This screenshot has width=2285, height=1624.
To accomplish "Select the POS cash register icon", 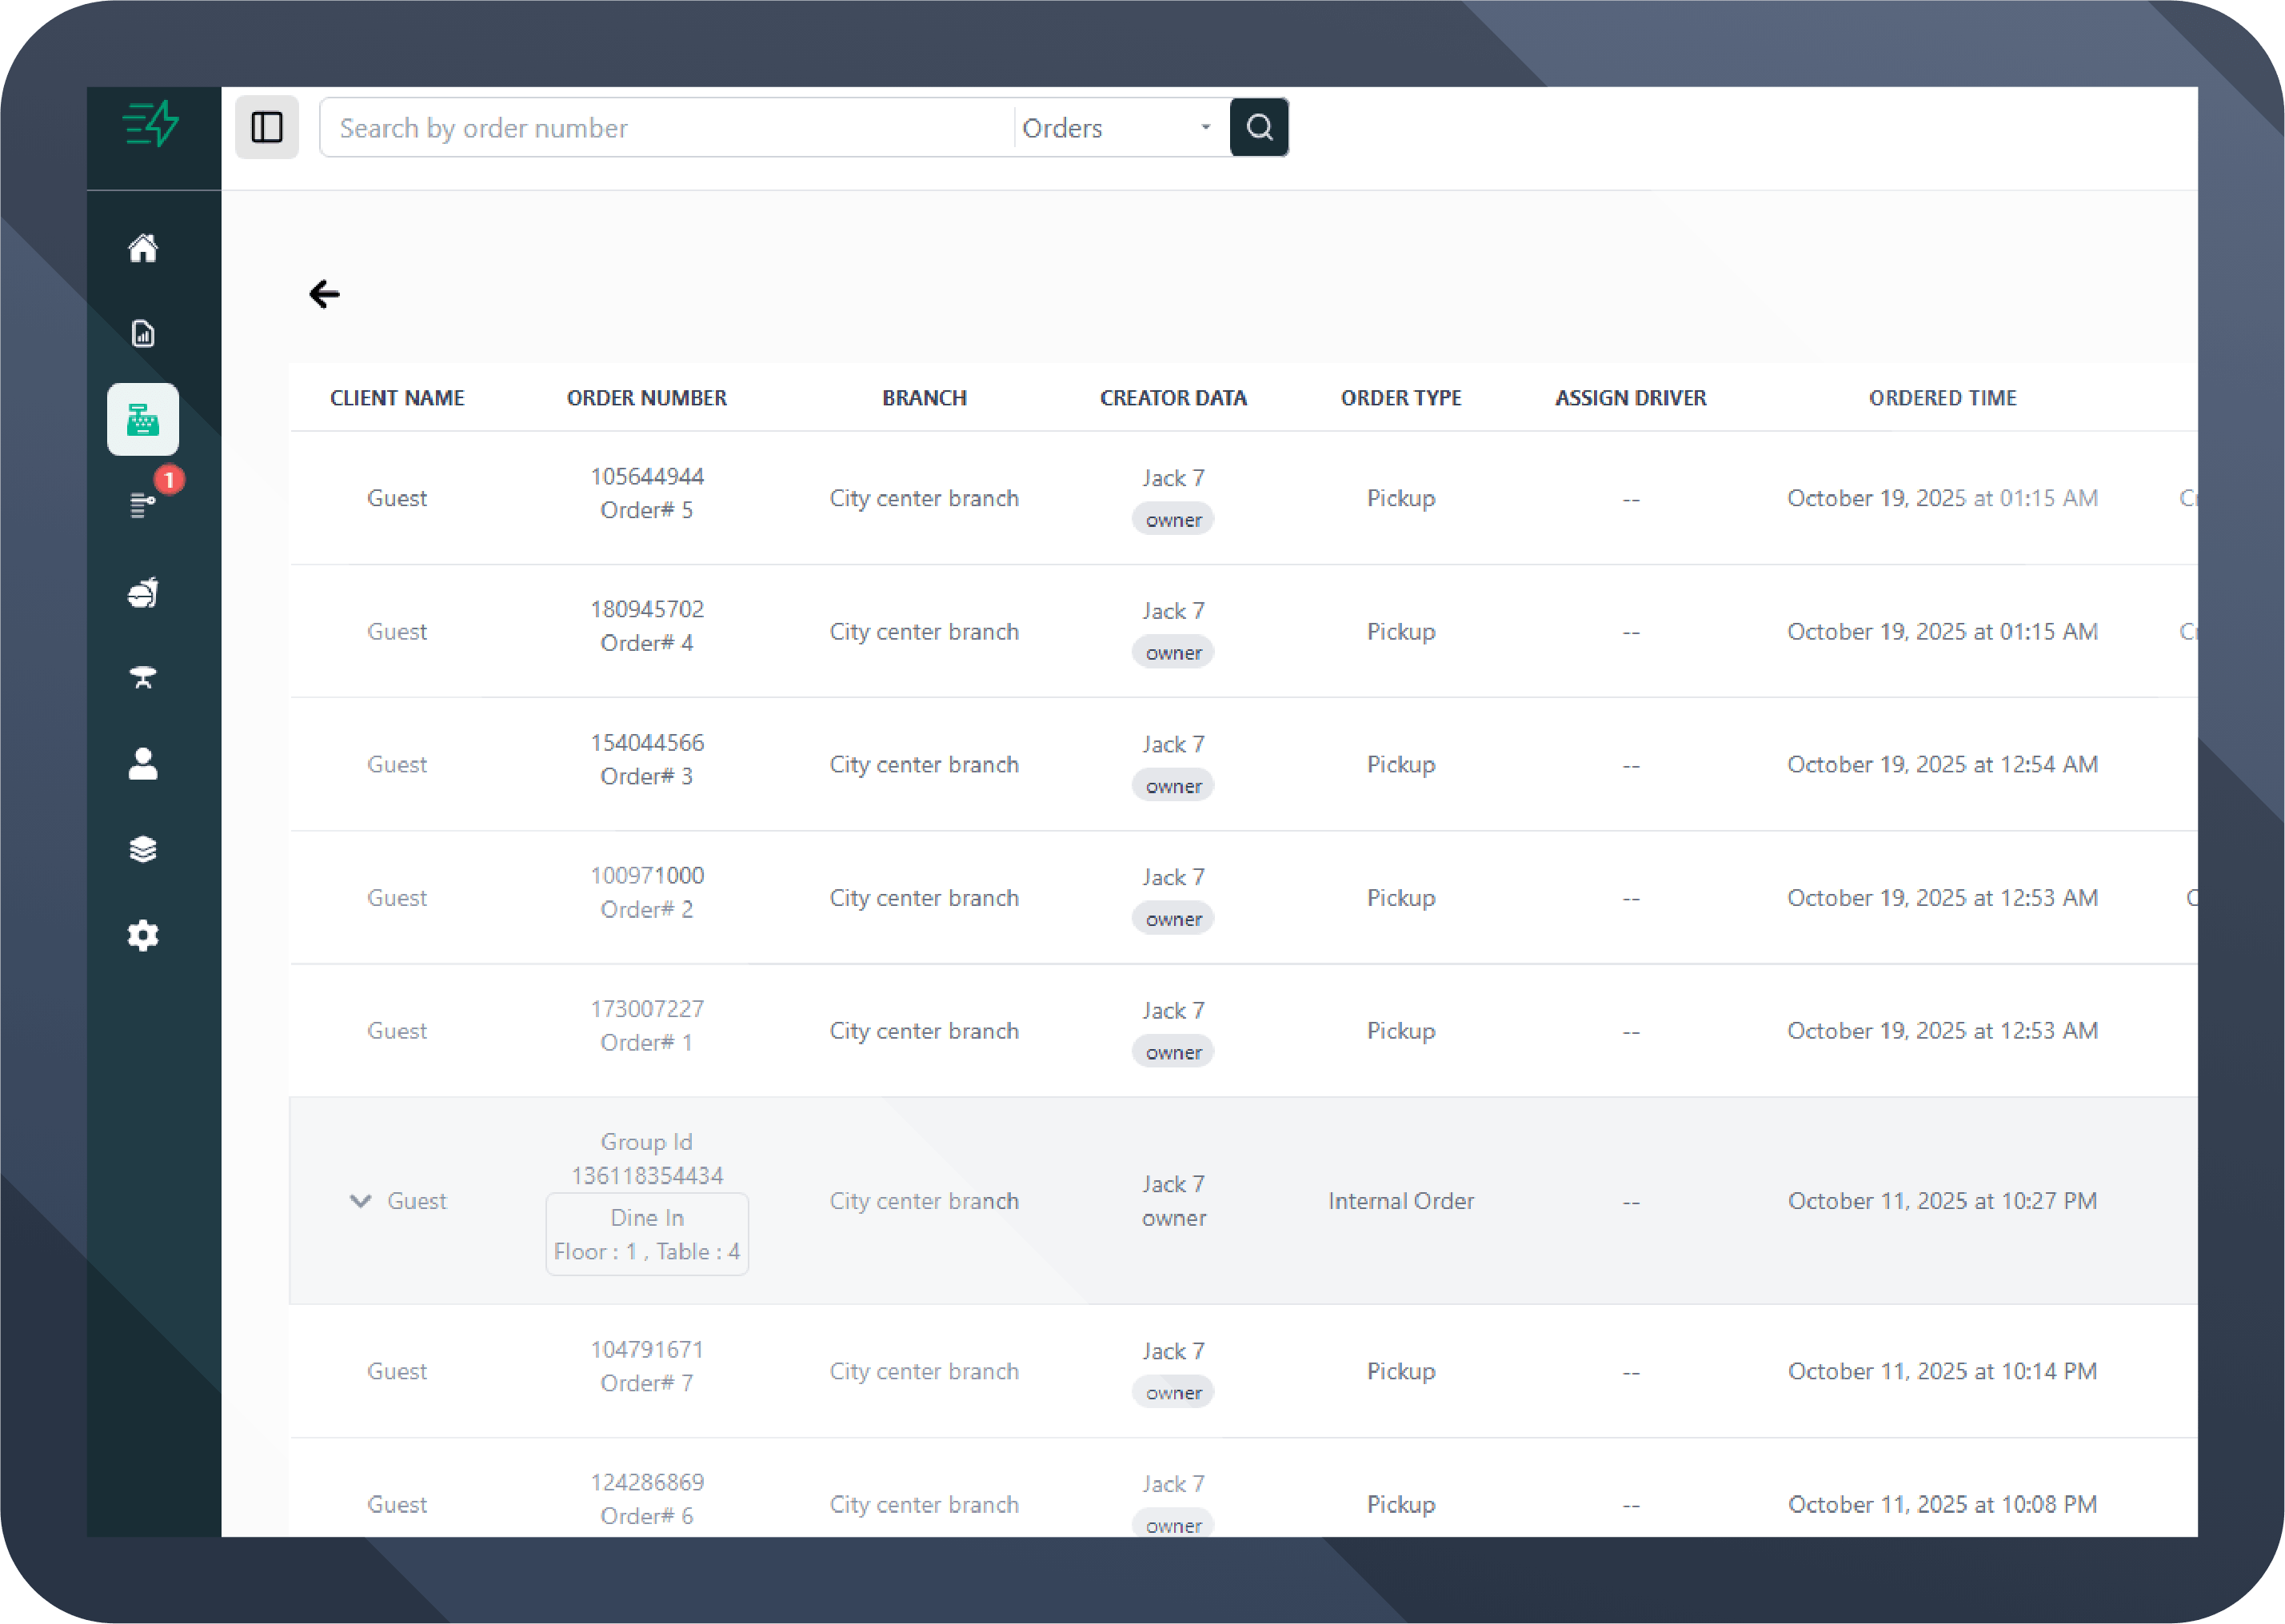I will click(x=143, y=419).
